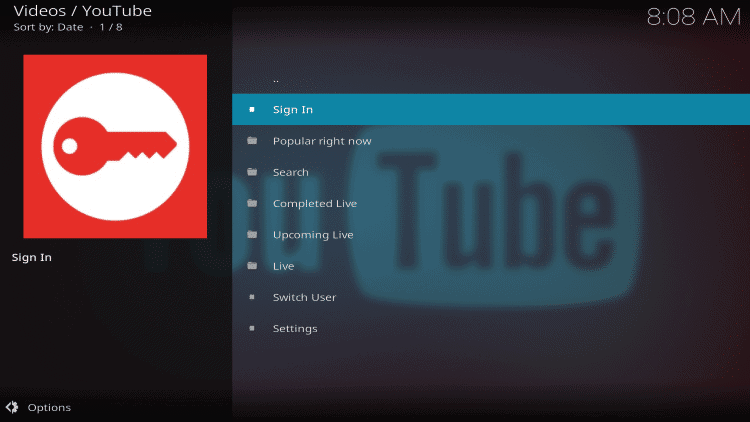Click the Settings bullet icon
The height and width of the screenshot is (422, 750).
pyautogui.click(x=252, y=328)
